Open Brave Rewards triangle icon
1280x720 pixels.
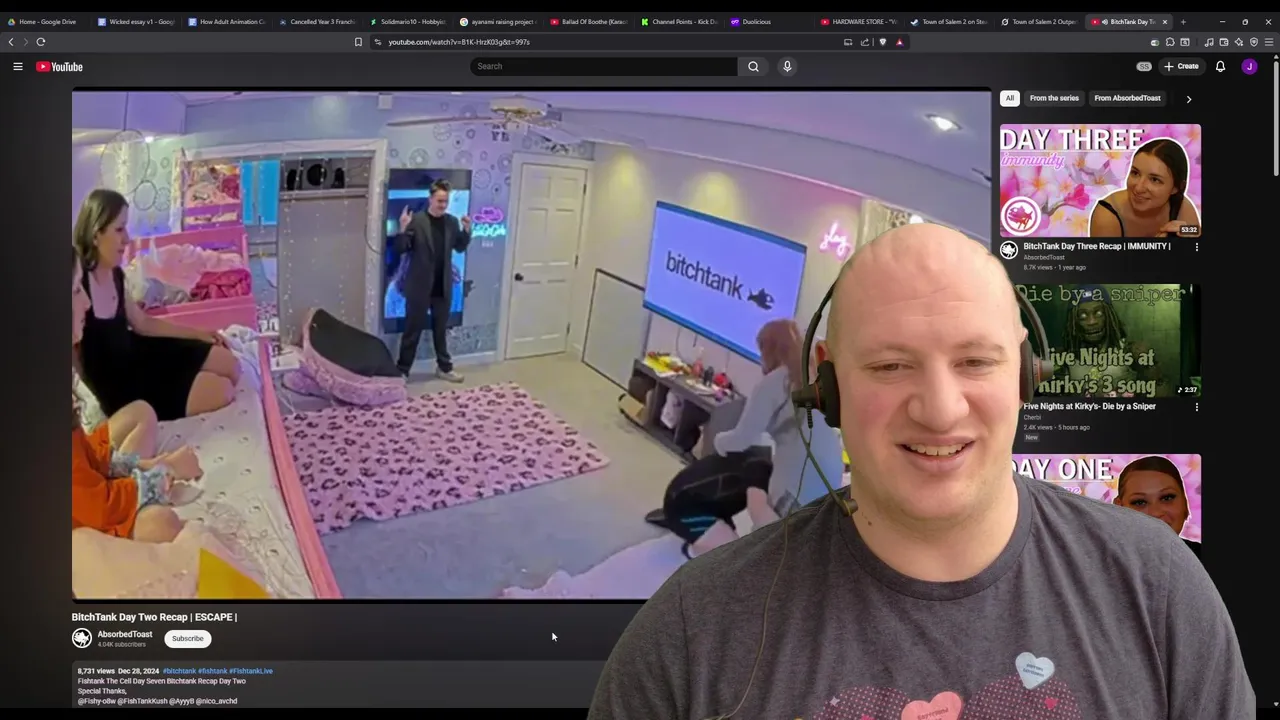click(x=900, y=42)
